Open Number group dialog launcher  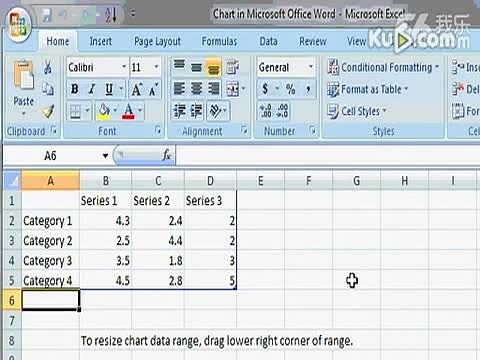coord(312,130)
